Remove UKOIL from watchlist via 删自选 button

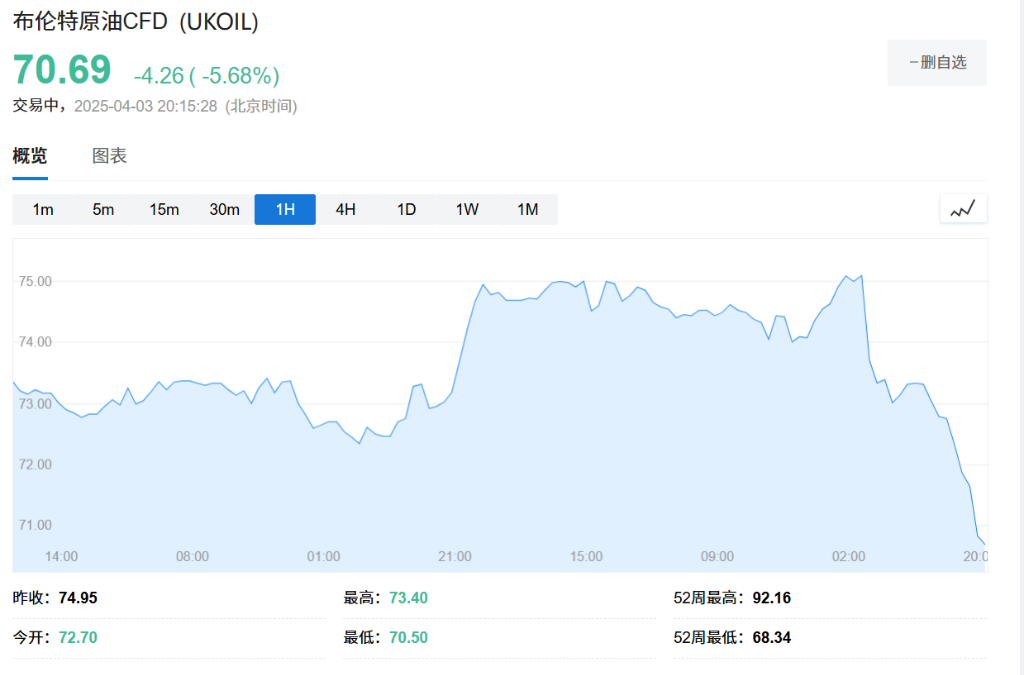(x=936, y=63)
